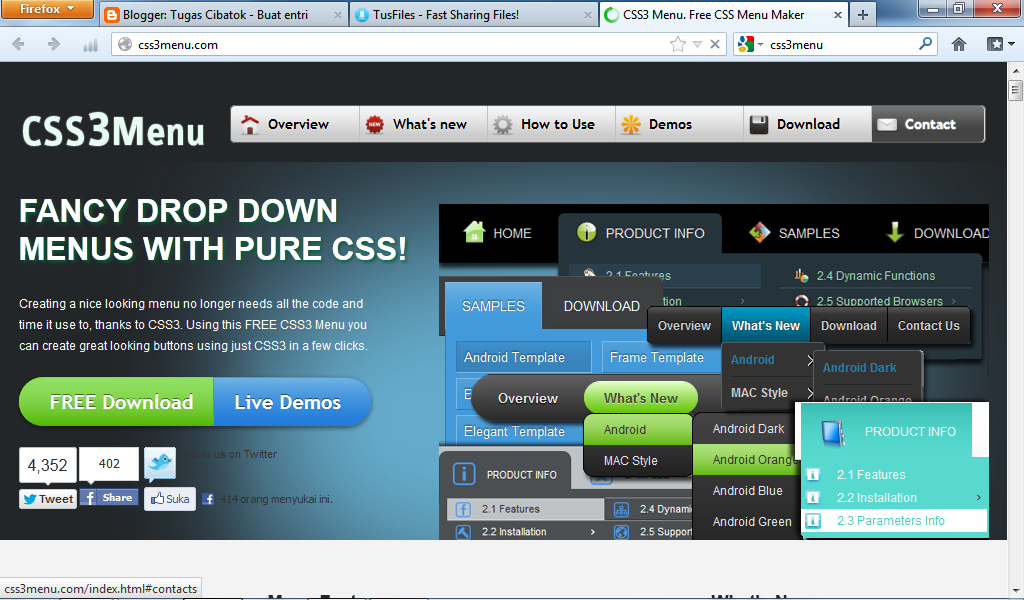The width and height of the screenshot is (1024, 600).
Task: Click the 4,352 tweet count box
Action: 48,465
